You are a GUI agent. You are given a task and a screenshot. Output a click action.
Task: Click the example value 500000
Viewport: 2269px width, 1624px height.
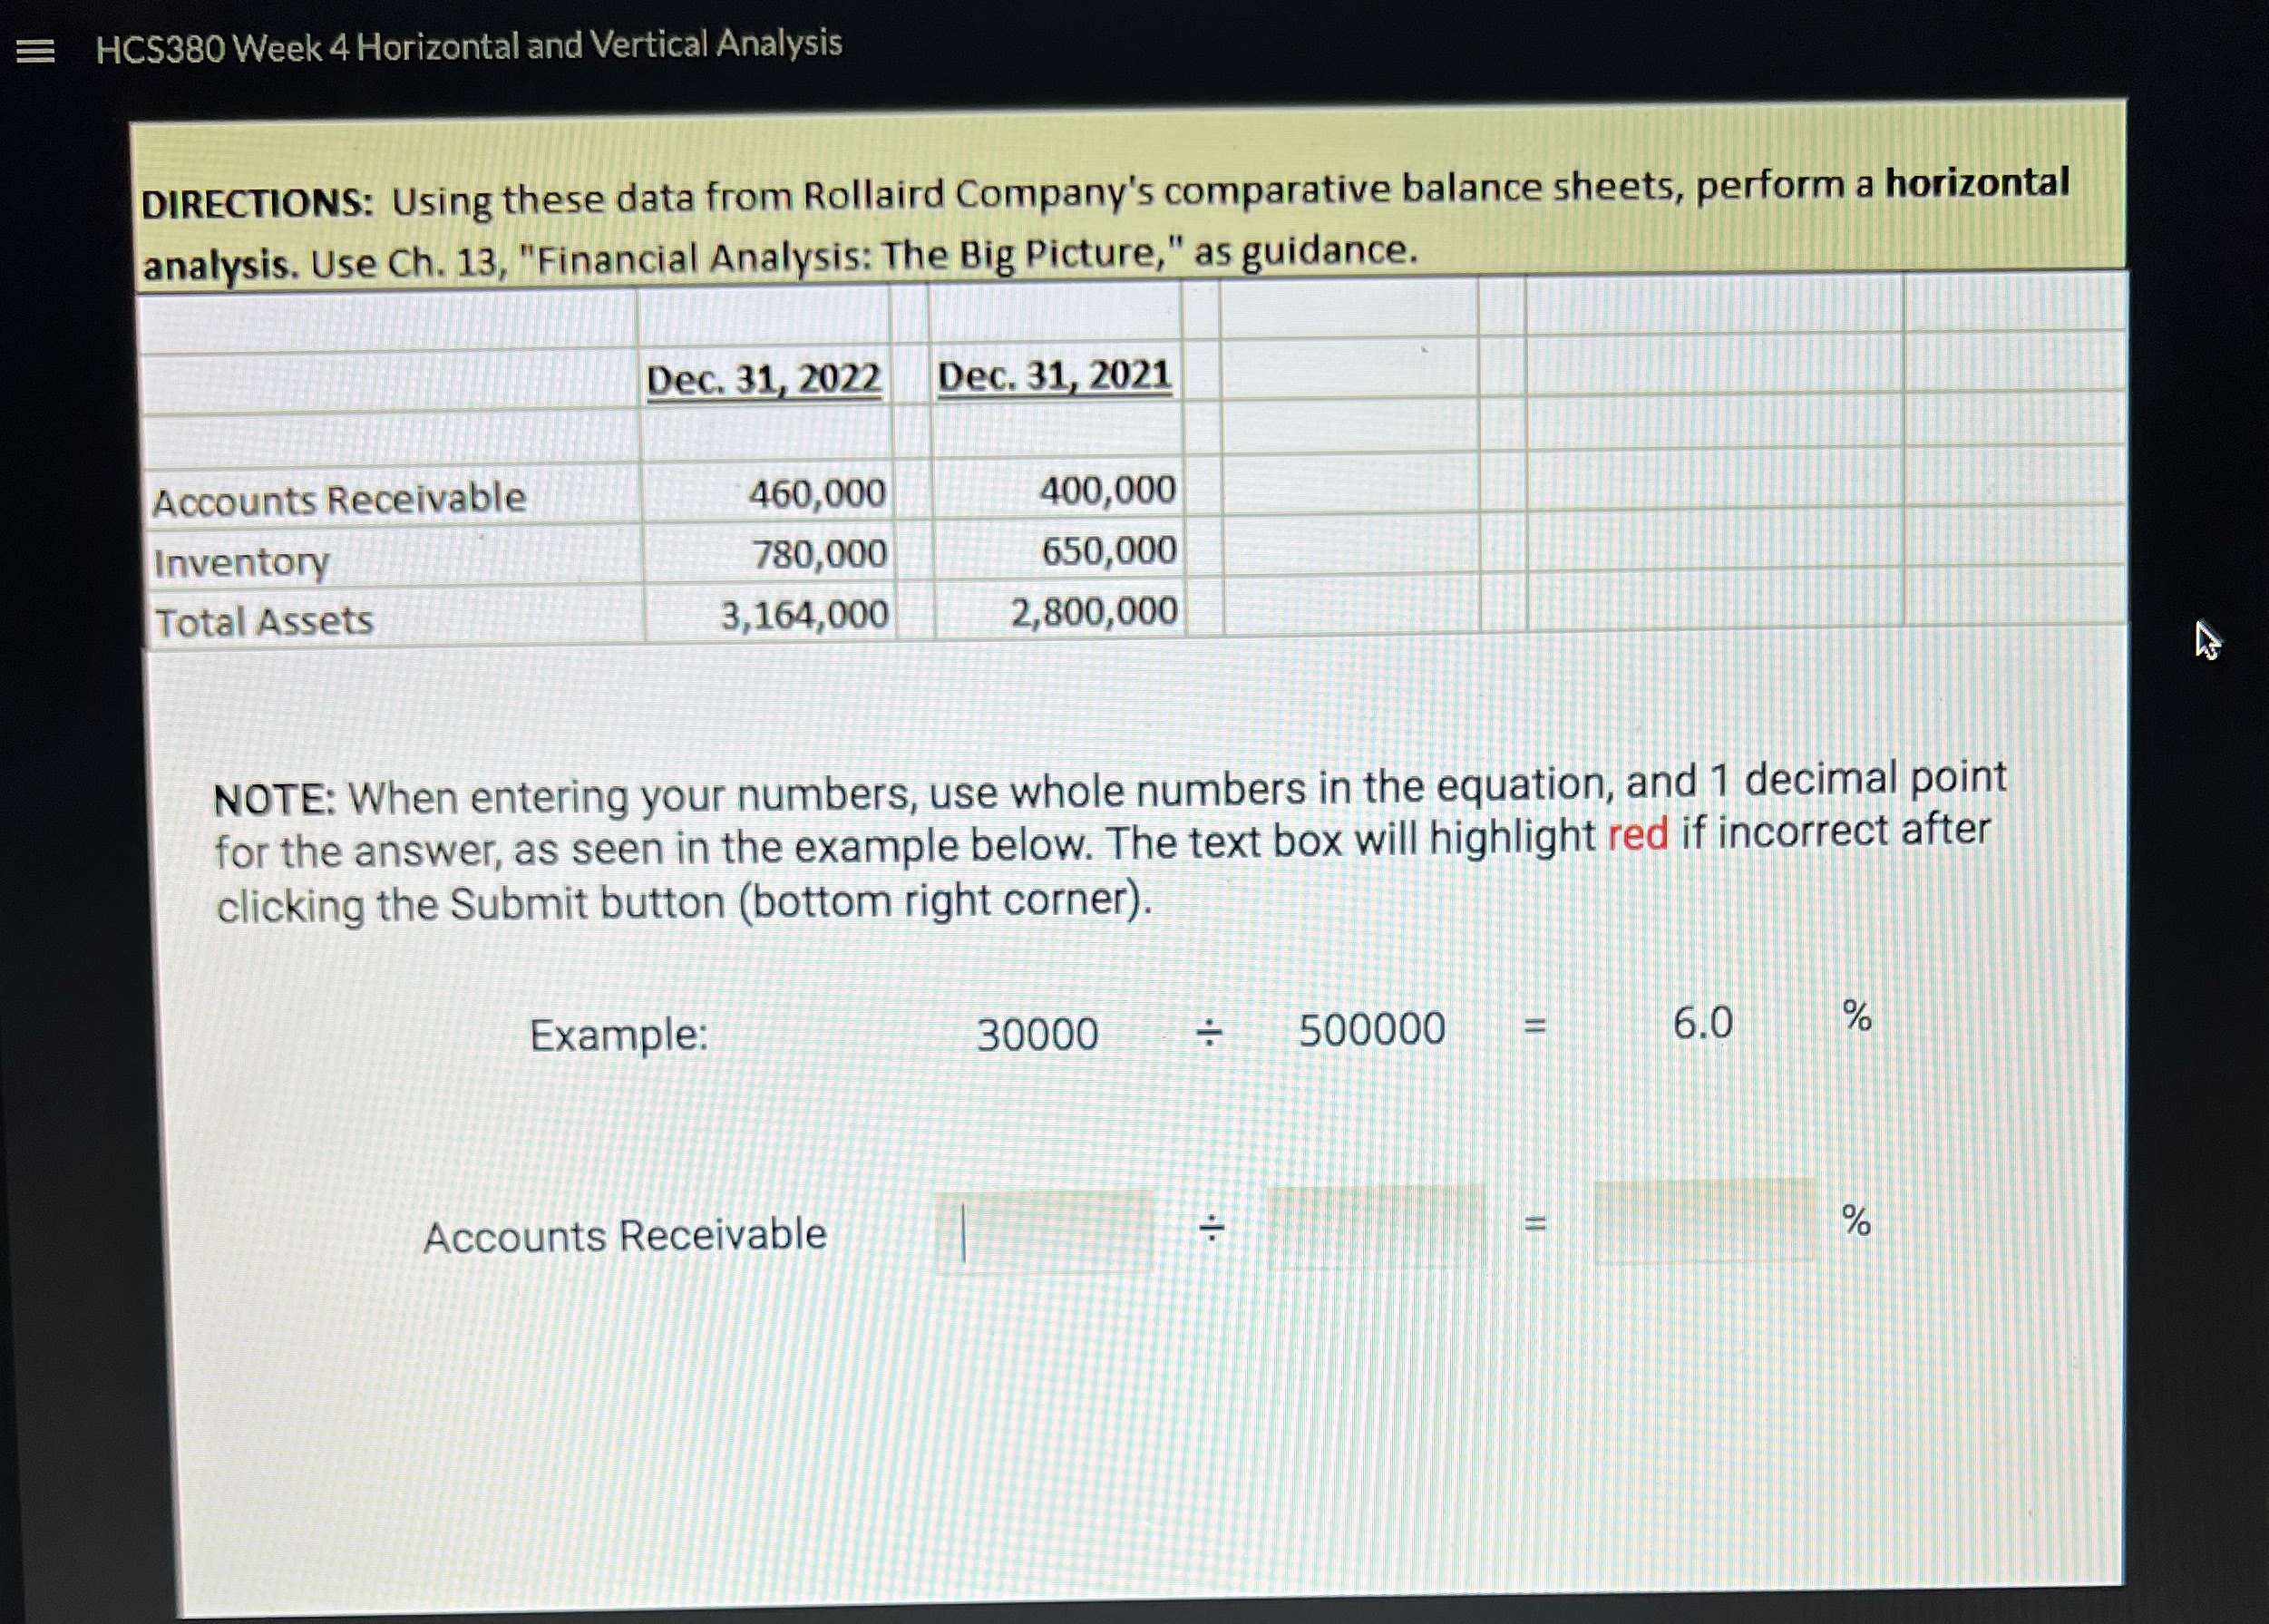[x=1371, y=1029]
